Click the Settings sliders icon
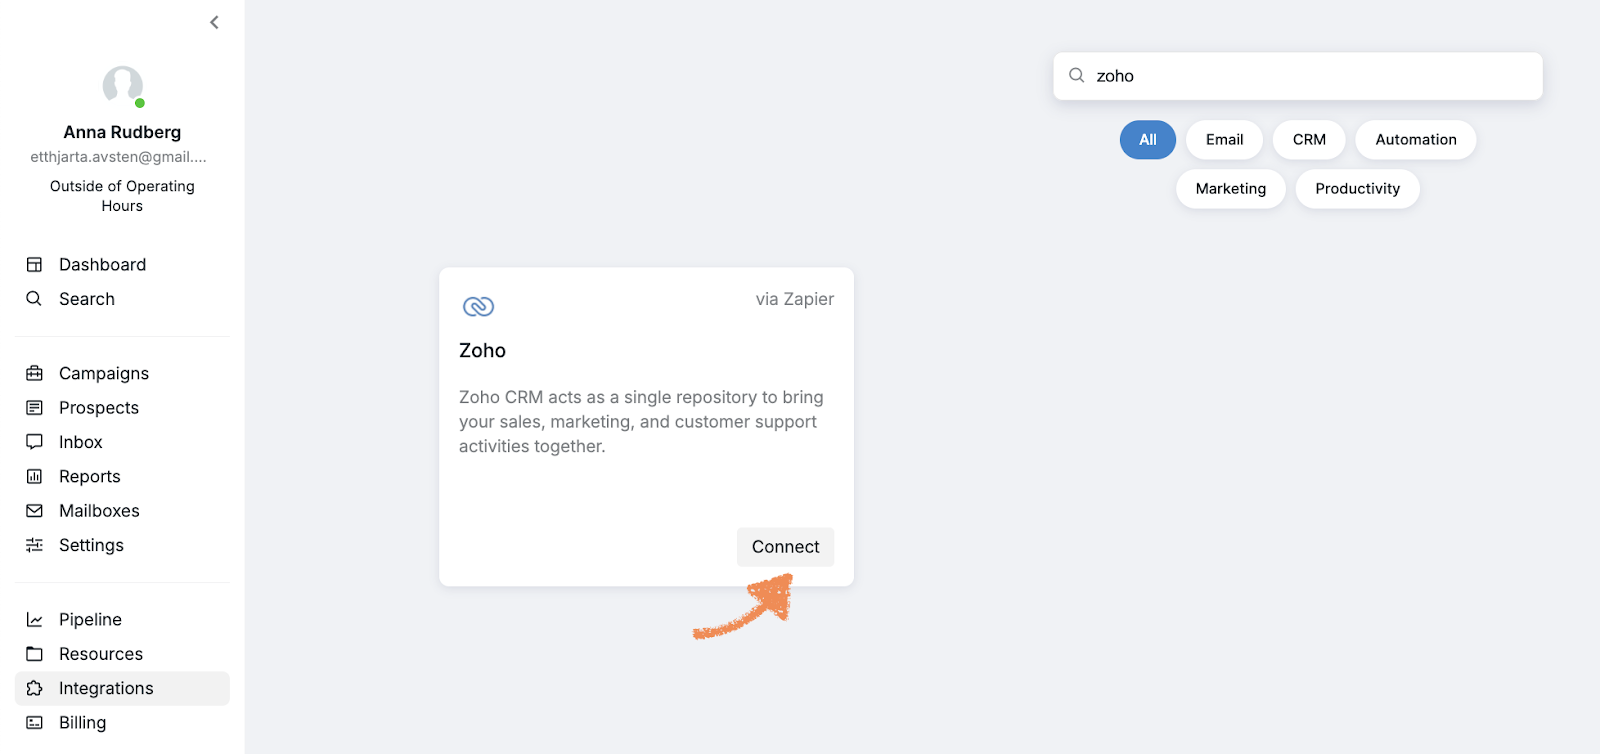The height and width of the screenshot is (754, 1600). (x=34, y=545)
